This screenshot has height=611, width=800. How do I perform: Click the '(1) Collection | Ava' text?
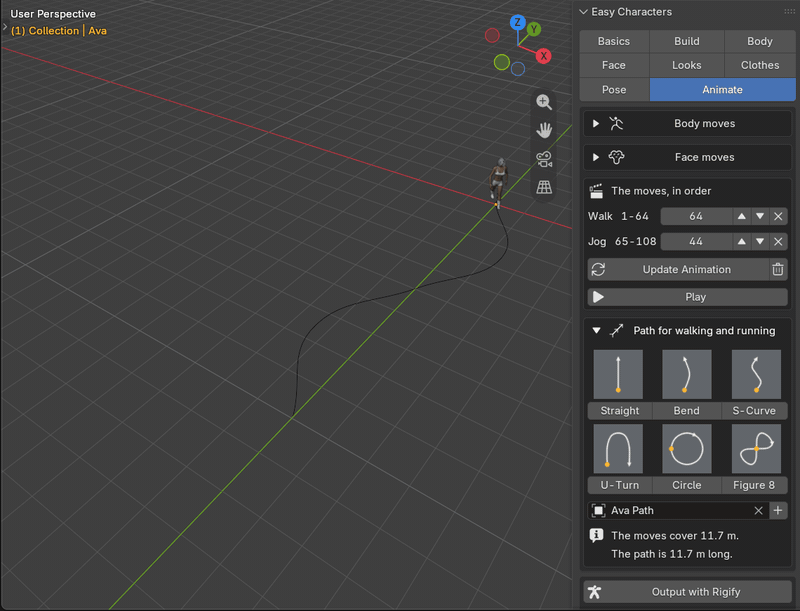[59, 31]
